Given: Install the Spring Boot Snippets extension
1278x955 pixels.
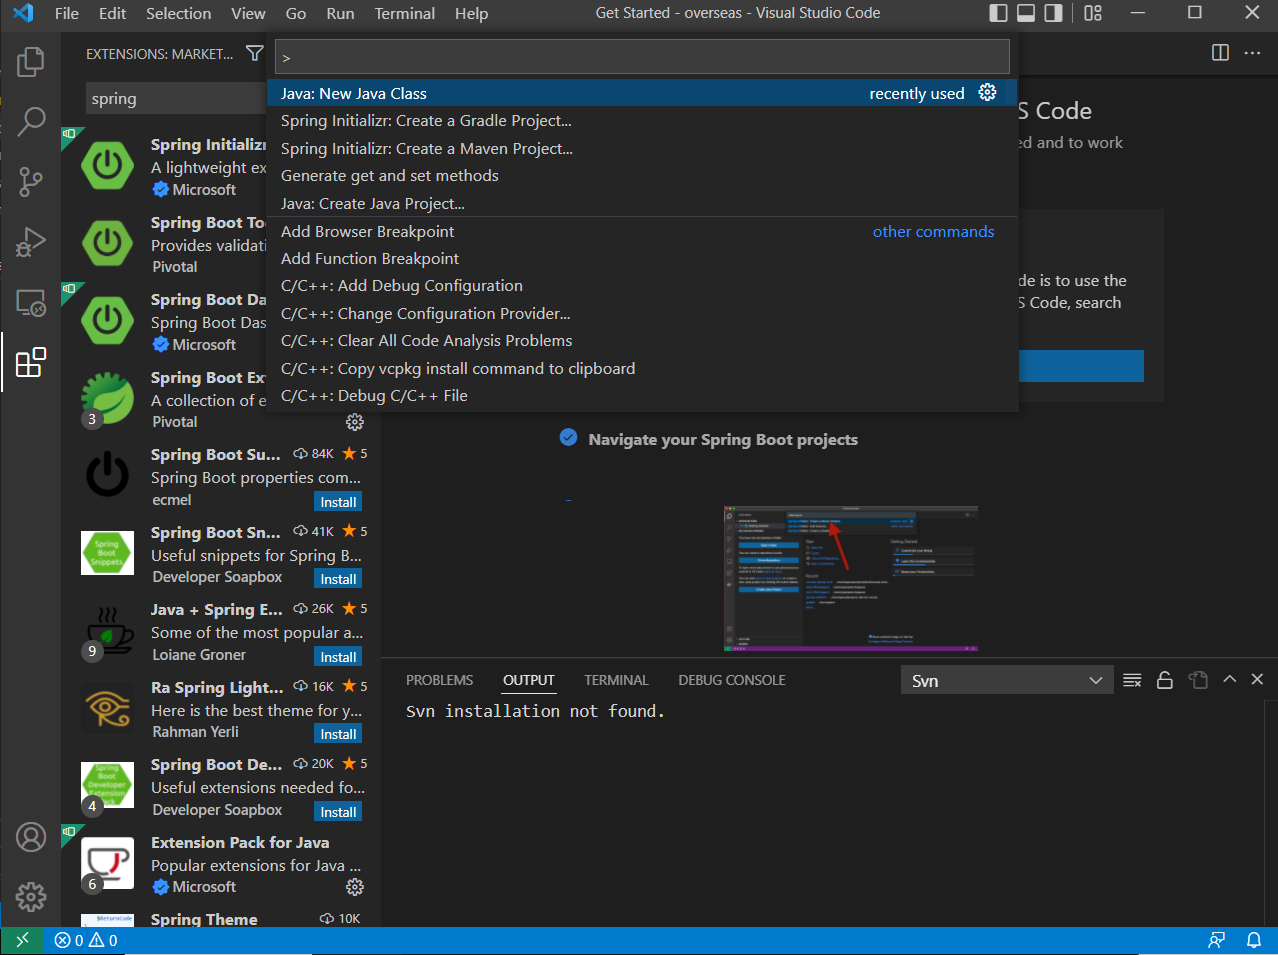Looking at the screenshot, I should [x=338, y=579].
